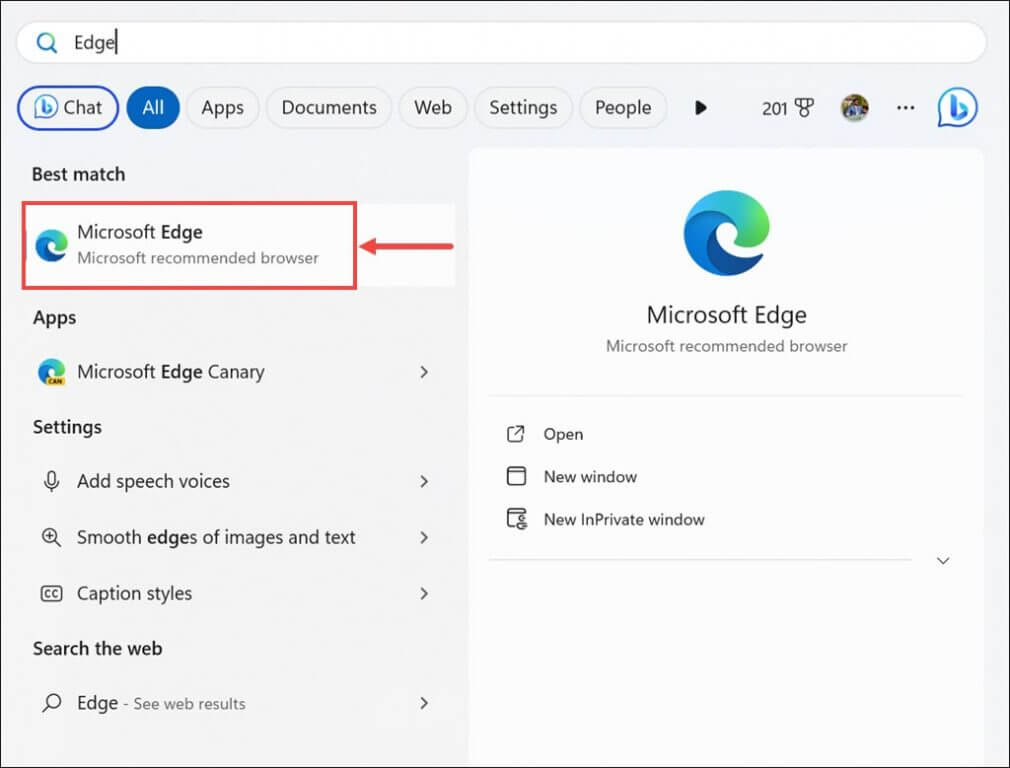Click the web search magnifier next to Edge
The width and height of the screenshot is (1010, 768).
[52, 703]
